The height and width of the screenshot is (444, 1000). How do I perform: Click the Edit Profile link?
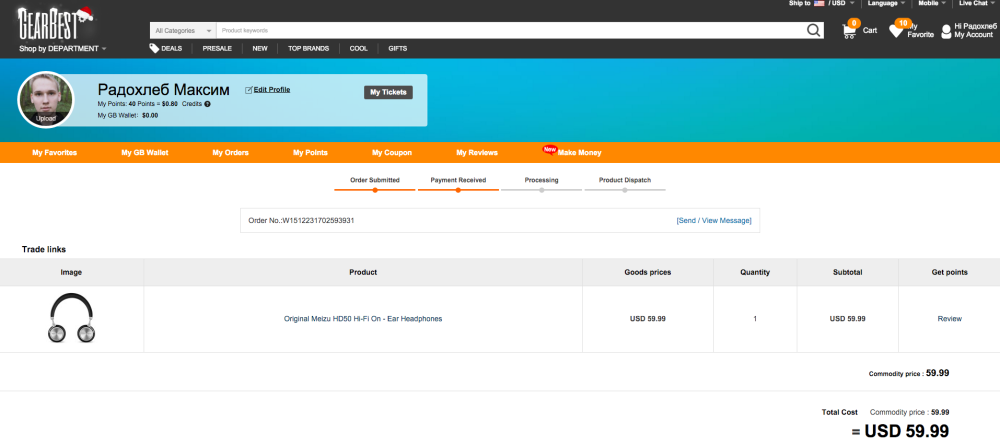coord(272,90)
